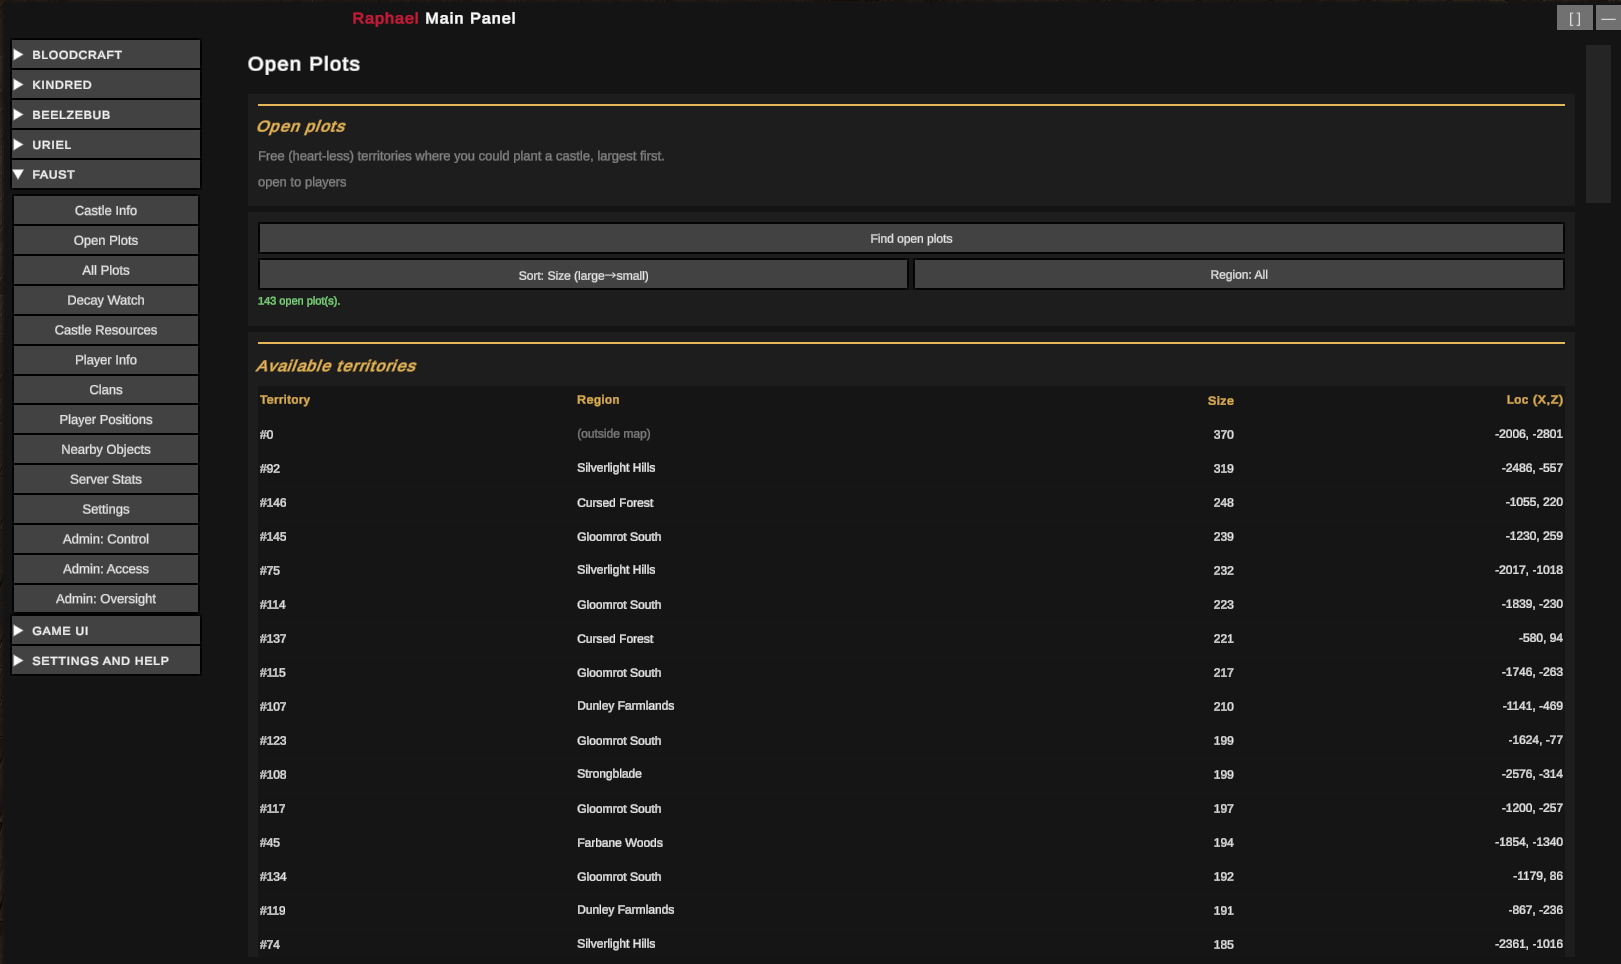The height and width of the screenshot is (964, 1621).
Task: Click the Region column header
Action: [x=598, y=399]
